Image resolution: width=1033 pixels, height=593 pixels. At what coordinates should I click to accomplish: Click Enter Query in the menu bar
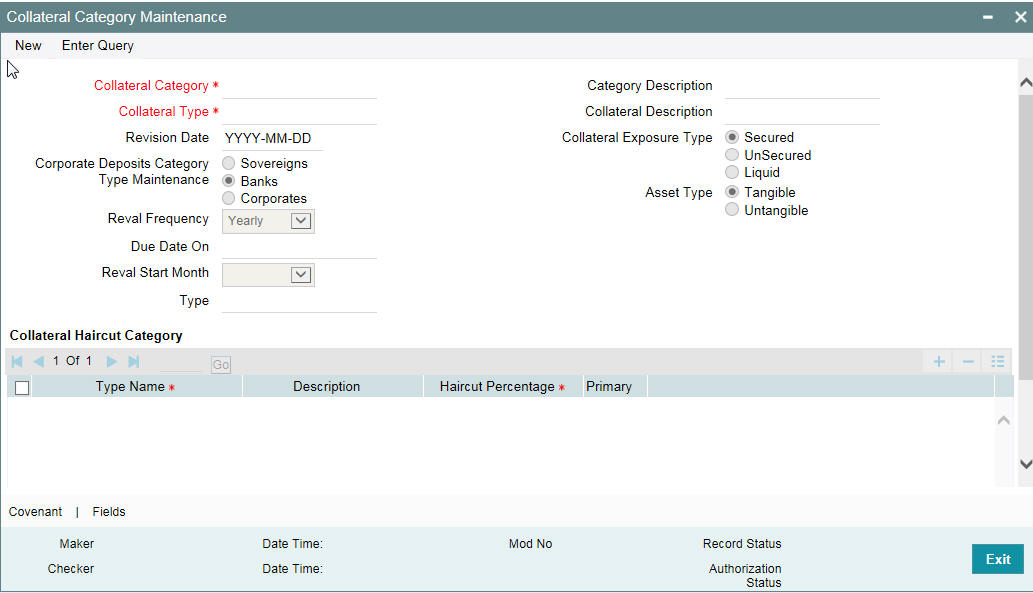98,45
